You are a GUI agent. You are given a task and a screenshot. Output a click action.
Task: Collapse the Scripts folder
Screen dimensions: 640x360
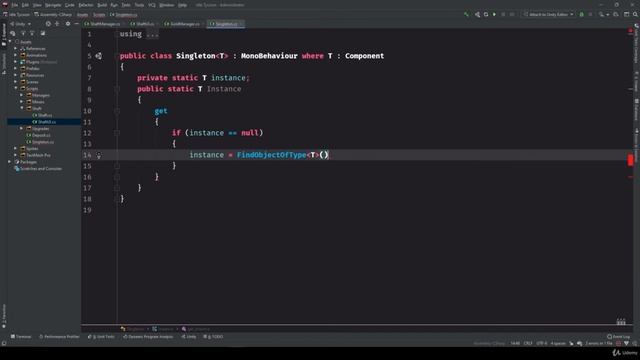(16, 89)
